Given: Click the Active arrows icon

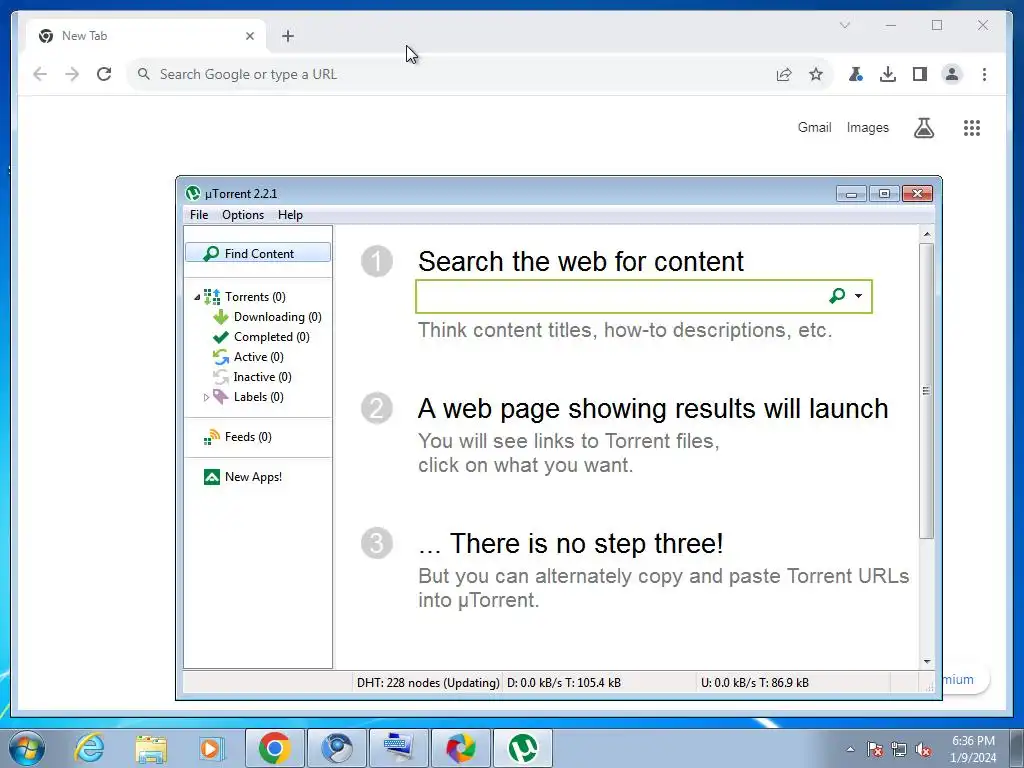Looking at the screenshot, I should (x=221, y=357).
